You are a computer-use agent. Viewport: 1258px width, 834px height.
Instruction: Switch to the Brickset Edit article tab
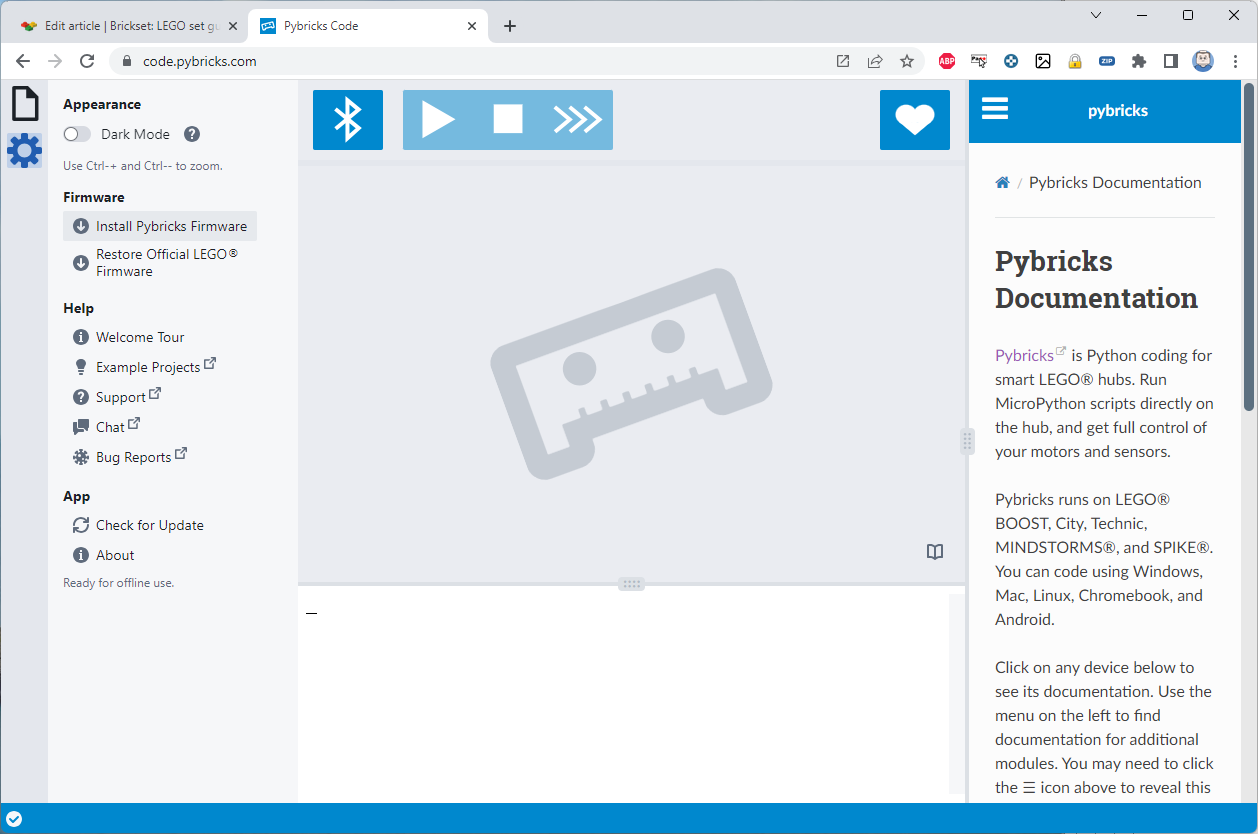click(128, 26)
